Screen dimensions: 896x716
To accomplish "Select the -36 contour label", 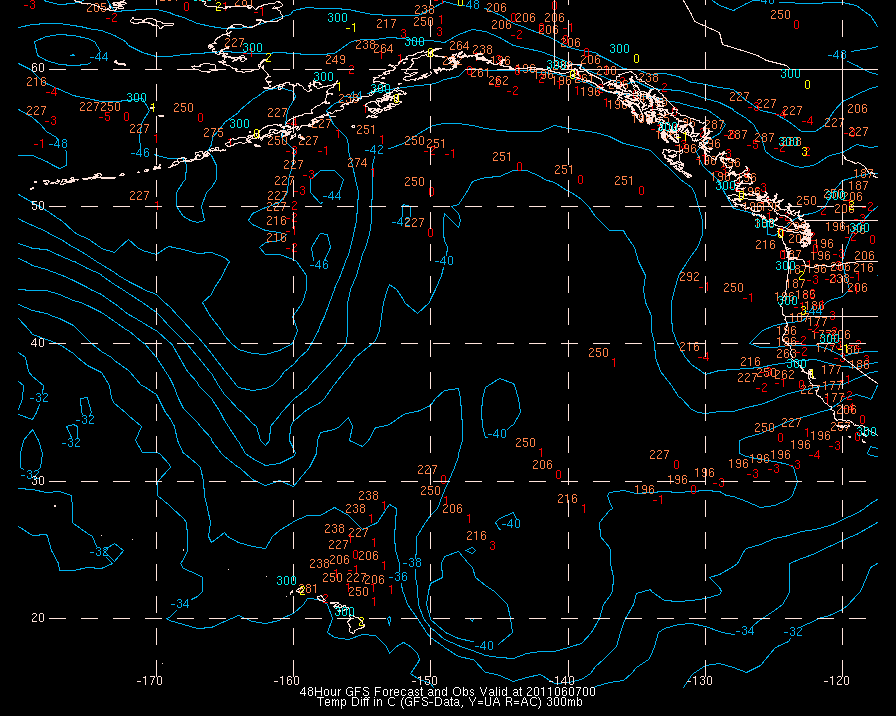I will click(x=399, y=577).
